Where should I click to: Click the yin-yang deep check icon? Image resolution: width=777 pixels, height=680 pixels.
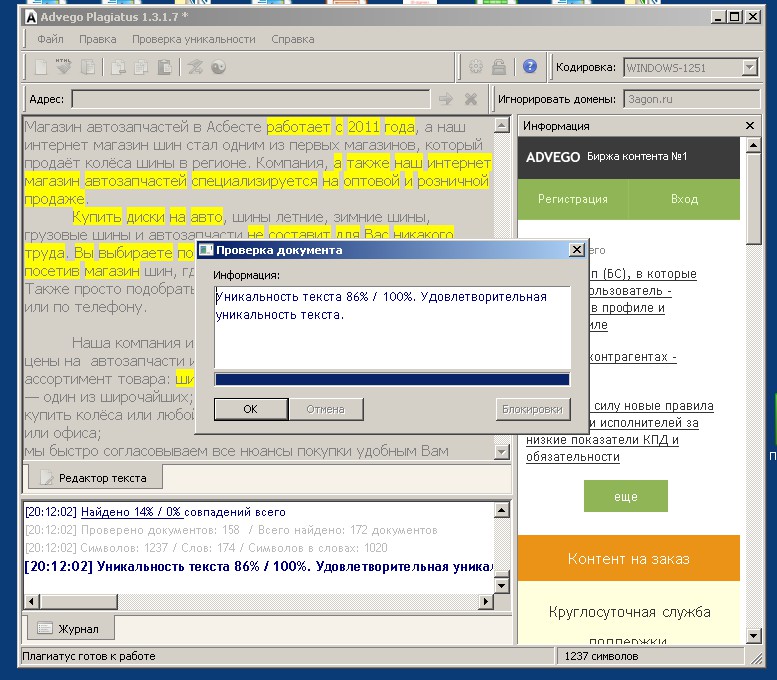tap(219, 67)
